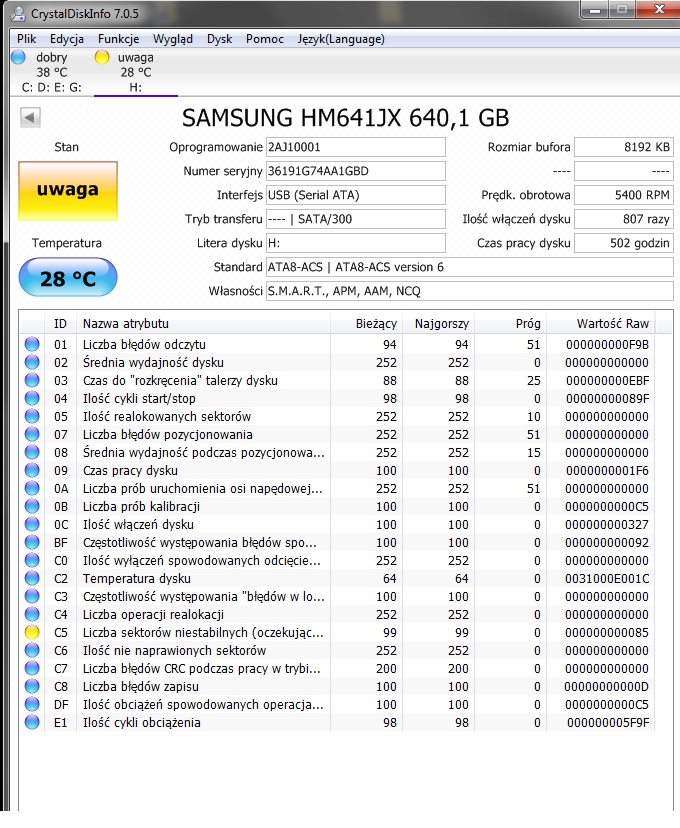
Task: Select the yellow 'uwaga' disk status icon
Action: (x=101, y=57)
